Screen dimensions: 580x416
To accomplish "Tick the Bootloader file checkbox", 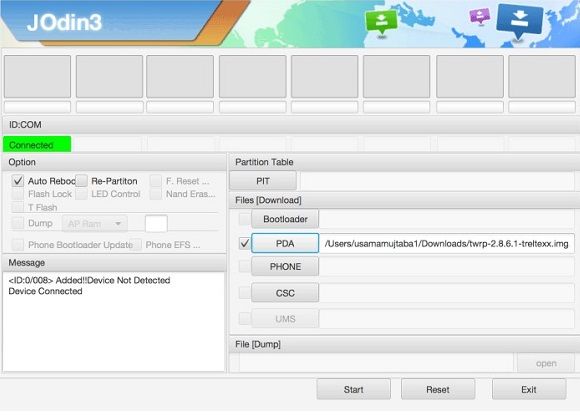I will (x=245, y=219).
